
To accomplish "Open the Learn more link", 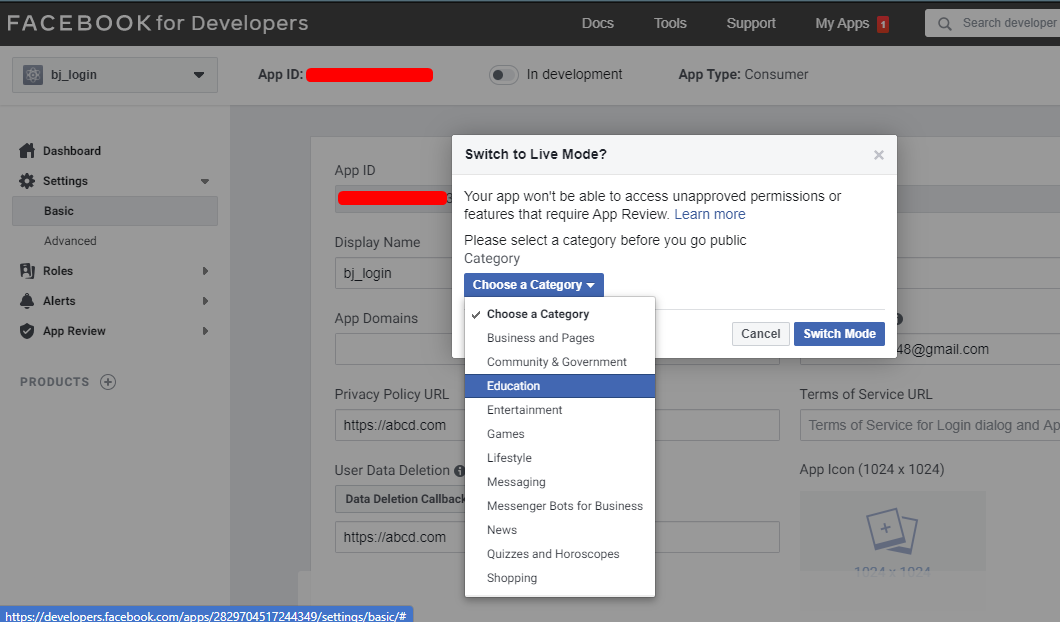I will point(709,214).
